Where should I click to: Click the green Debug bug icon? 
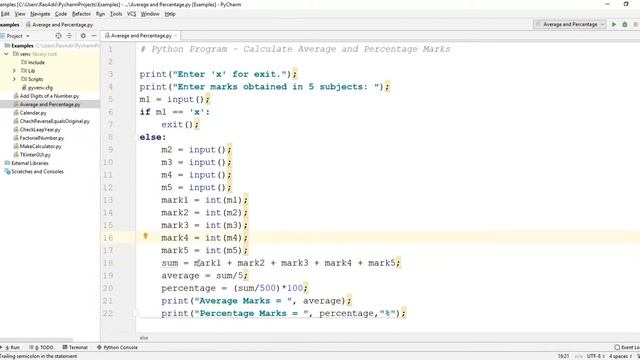coord(624,24)
